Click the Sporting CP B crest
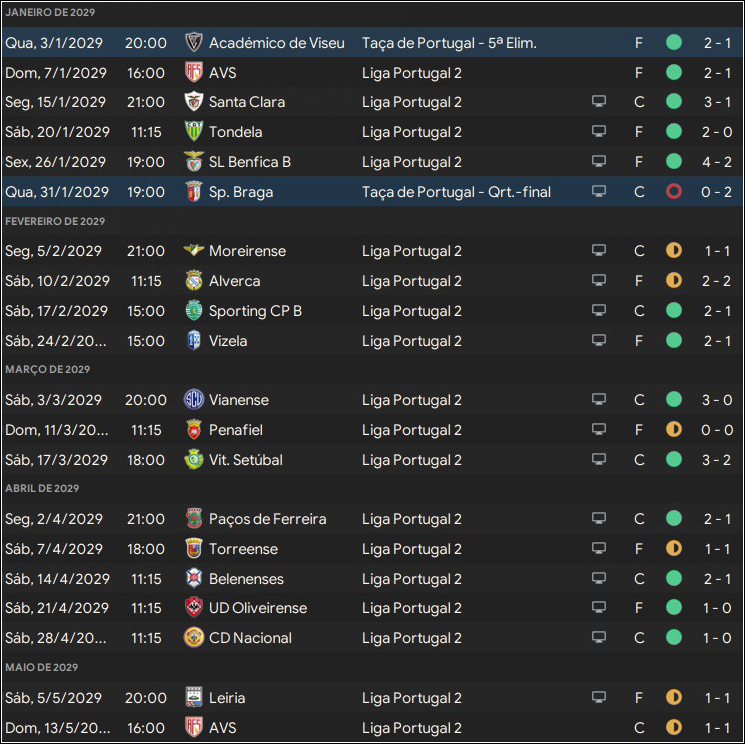The height and width of the screenshot is (744, 745). 193,311
